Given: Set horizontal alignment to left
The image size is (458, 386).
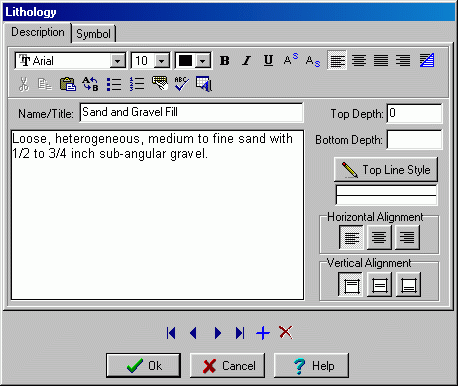Looking at the screenshot, I should 351,238.
